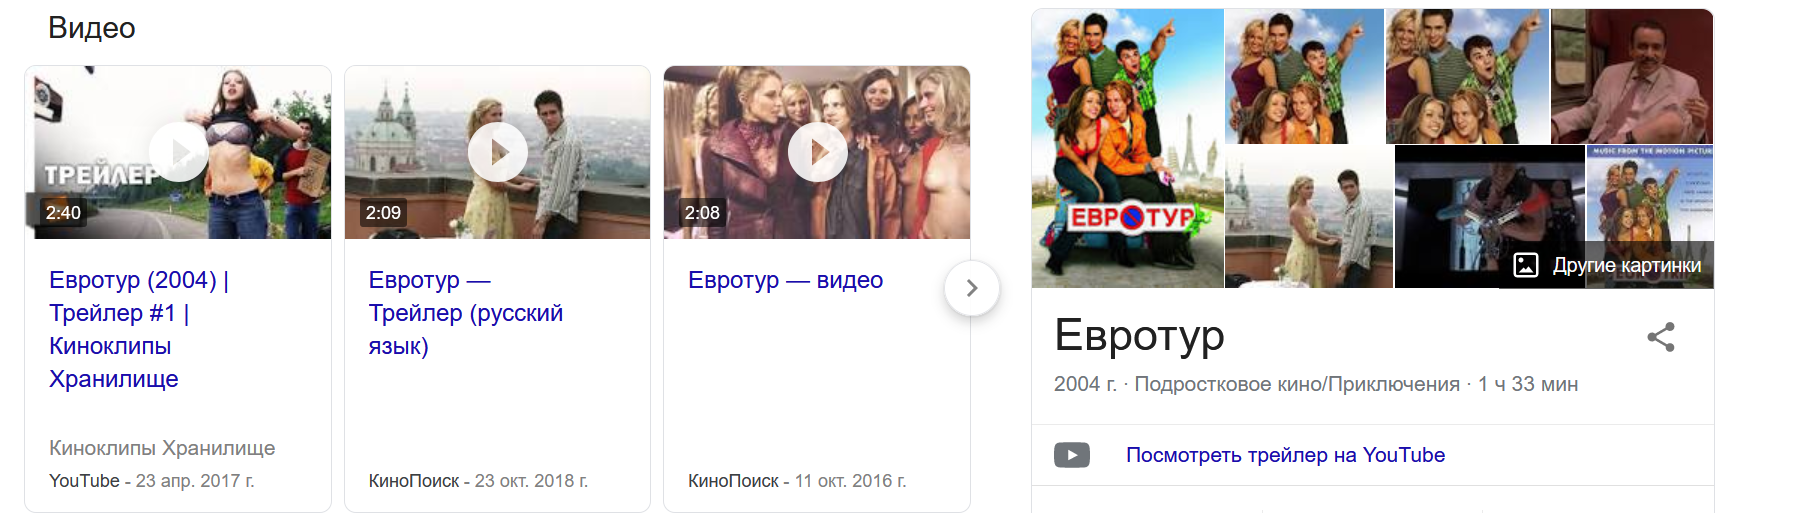Image resolution: width=1802 pixels, height=513 pixels.
Task: Open the 'Евротур — видео' link
Action: [x=785, y=280]
